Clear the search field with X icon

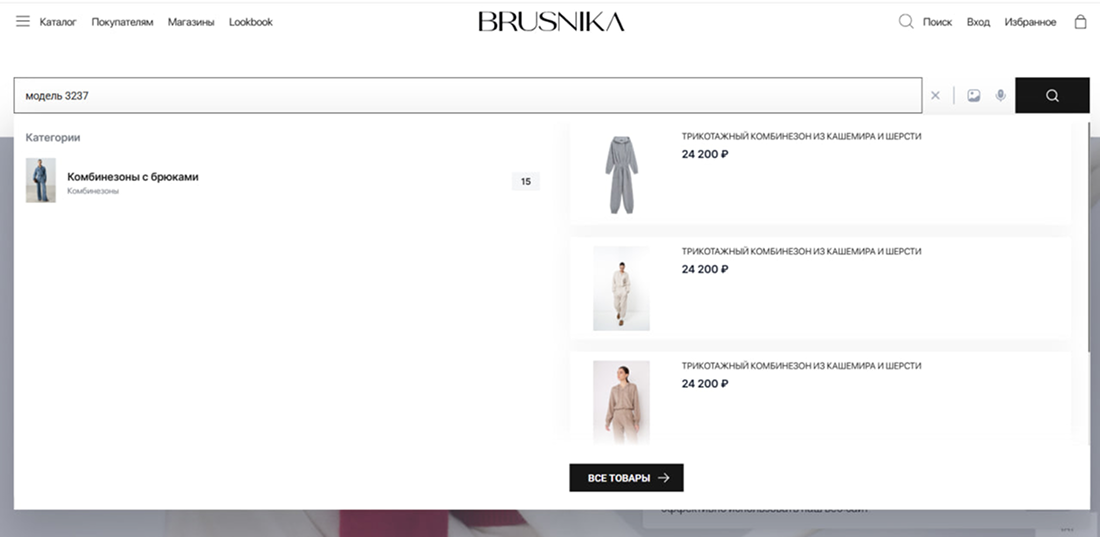pos(936,96)
